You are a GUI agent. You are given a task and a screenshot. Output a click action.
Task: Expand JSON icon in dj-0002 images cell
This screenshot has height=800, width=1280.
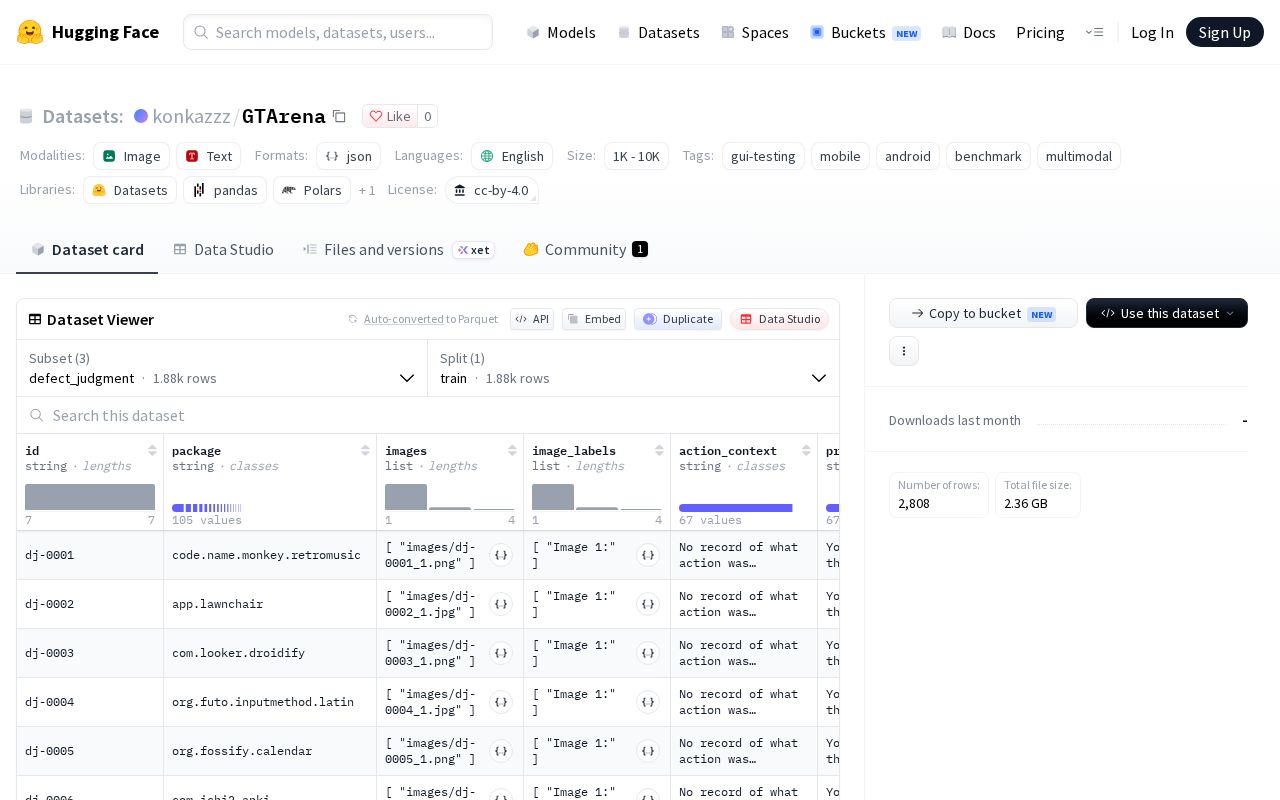pos(501,604)
